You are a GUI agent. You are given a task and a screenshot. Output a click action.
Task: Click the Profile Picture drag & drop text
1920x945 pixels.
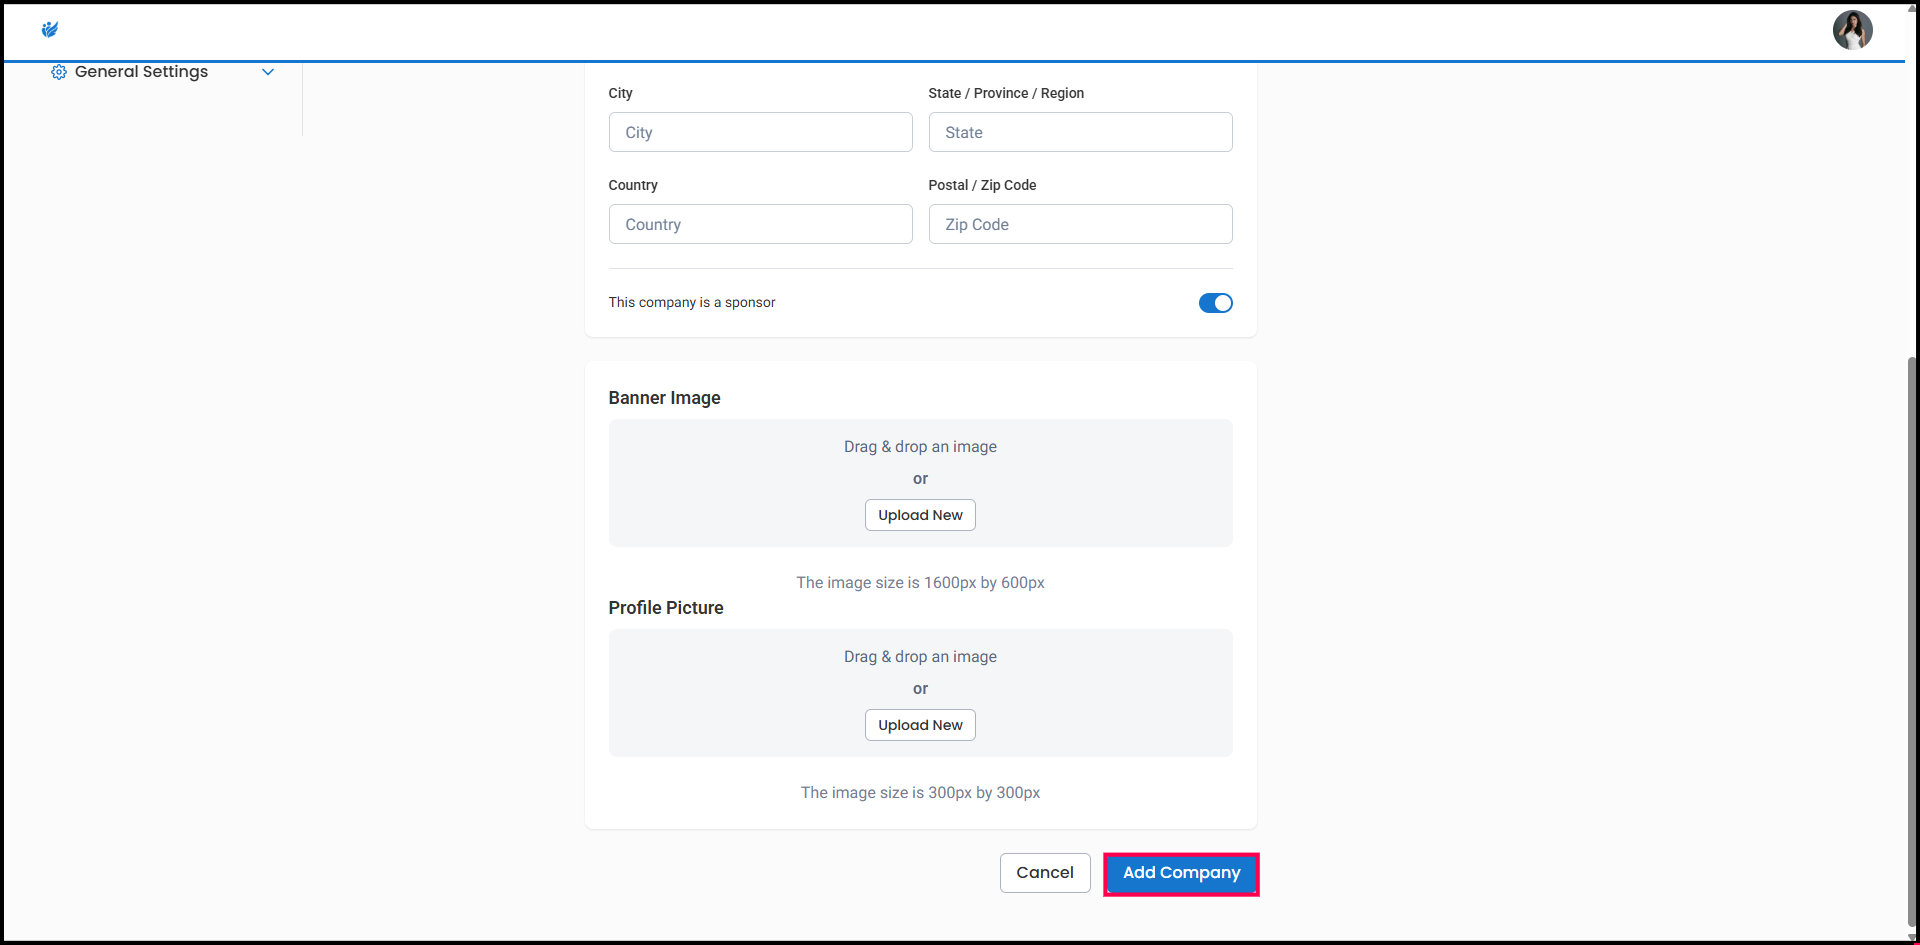pyautogui.click(x=920, y=657)
